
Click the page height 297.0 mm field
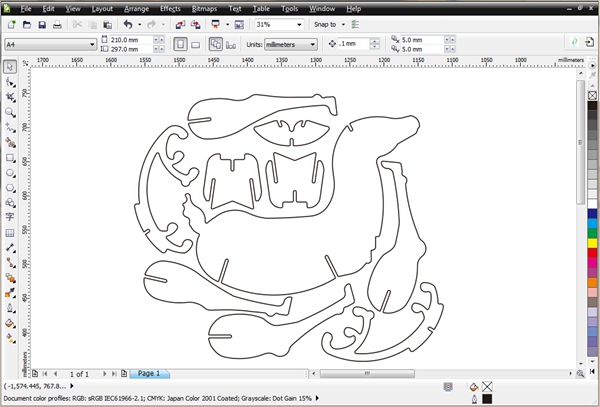coord(131,49)
